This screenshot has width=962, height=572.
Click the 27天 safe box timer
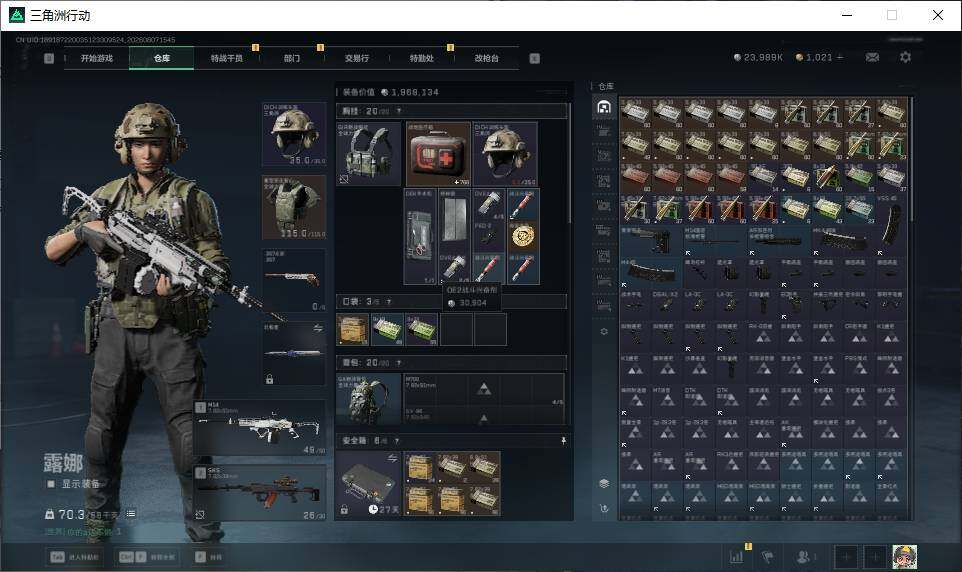[384, 509]
